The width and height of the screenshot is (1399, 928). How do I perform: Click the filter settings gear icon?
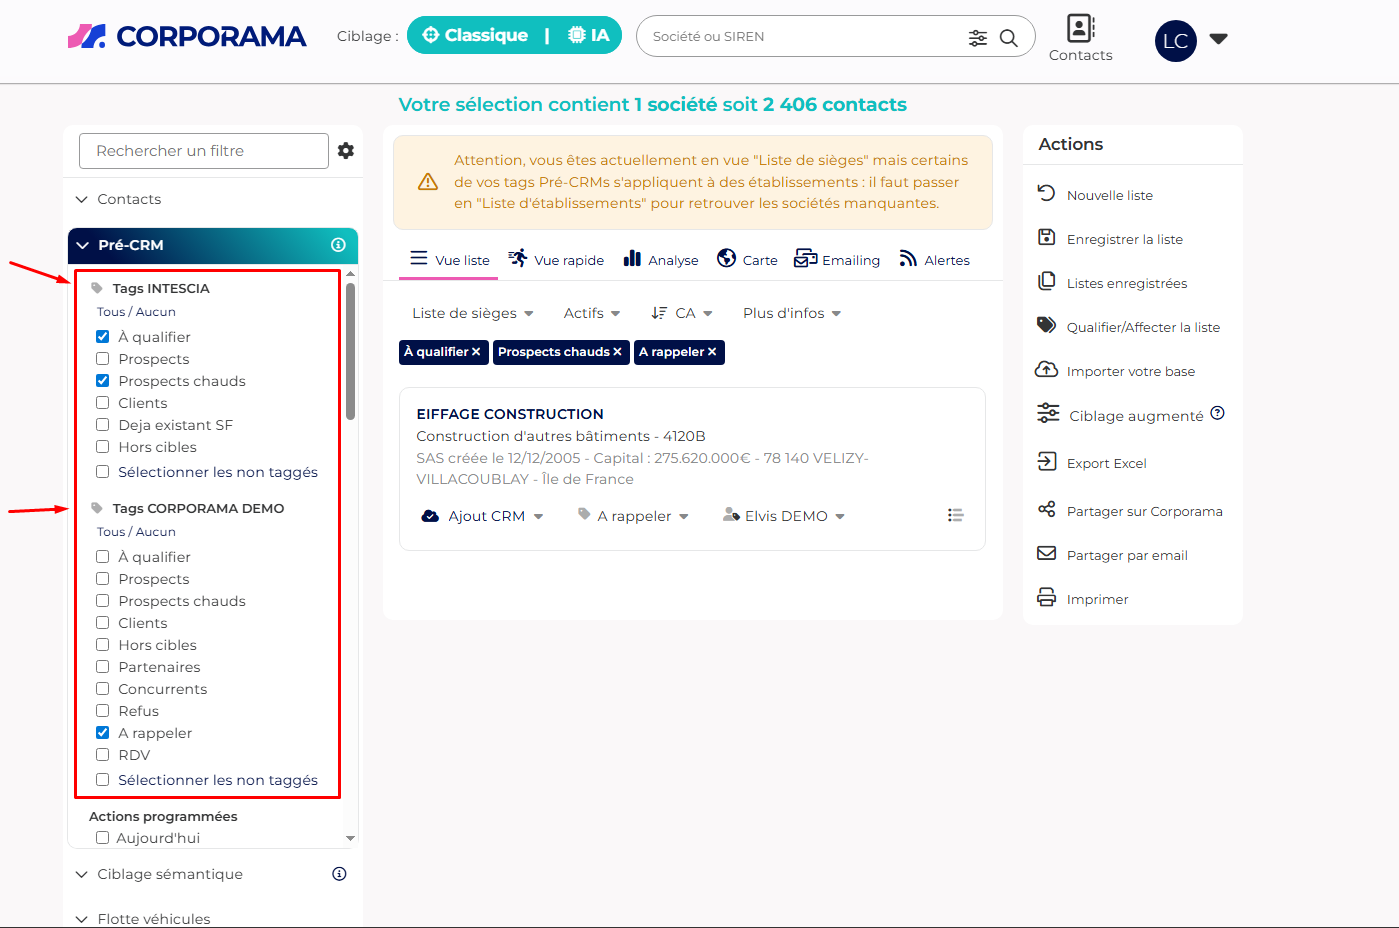click(346, 151)
